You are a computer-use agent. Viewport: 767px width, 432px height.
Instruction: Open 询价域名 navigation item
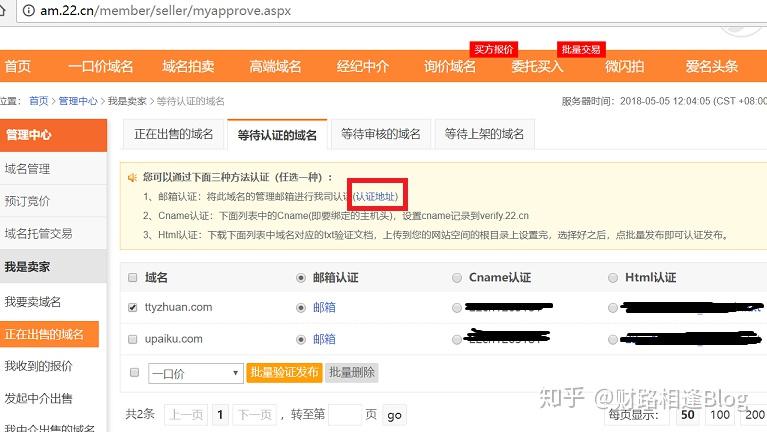pyautogui.click(x=450, y=66)
